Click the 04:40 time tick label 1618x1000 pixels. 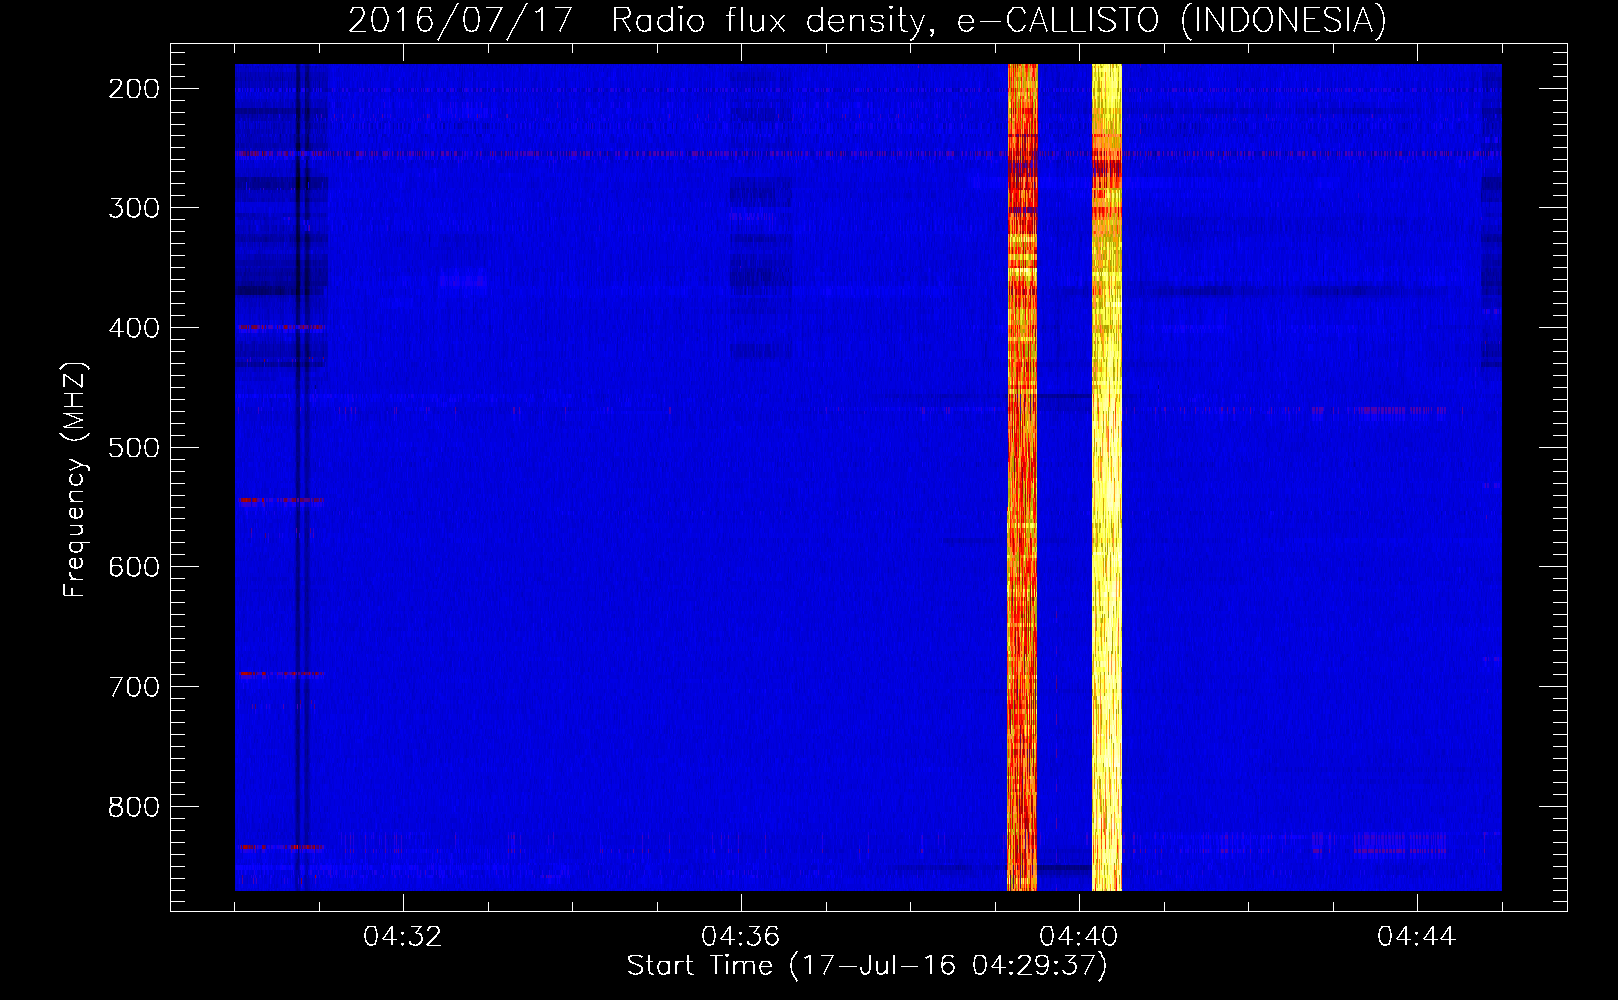coord(1079,936)
